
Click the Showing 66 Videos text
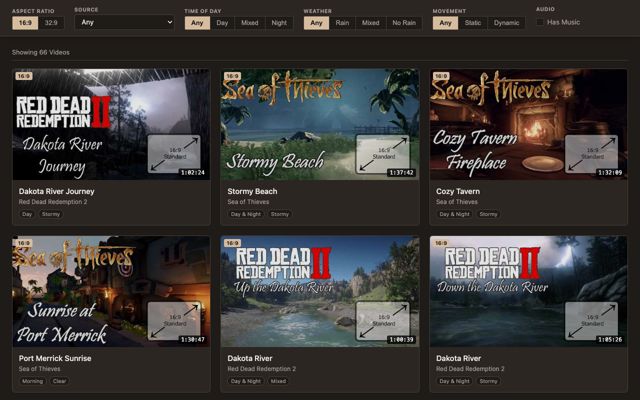coord(41,52)
